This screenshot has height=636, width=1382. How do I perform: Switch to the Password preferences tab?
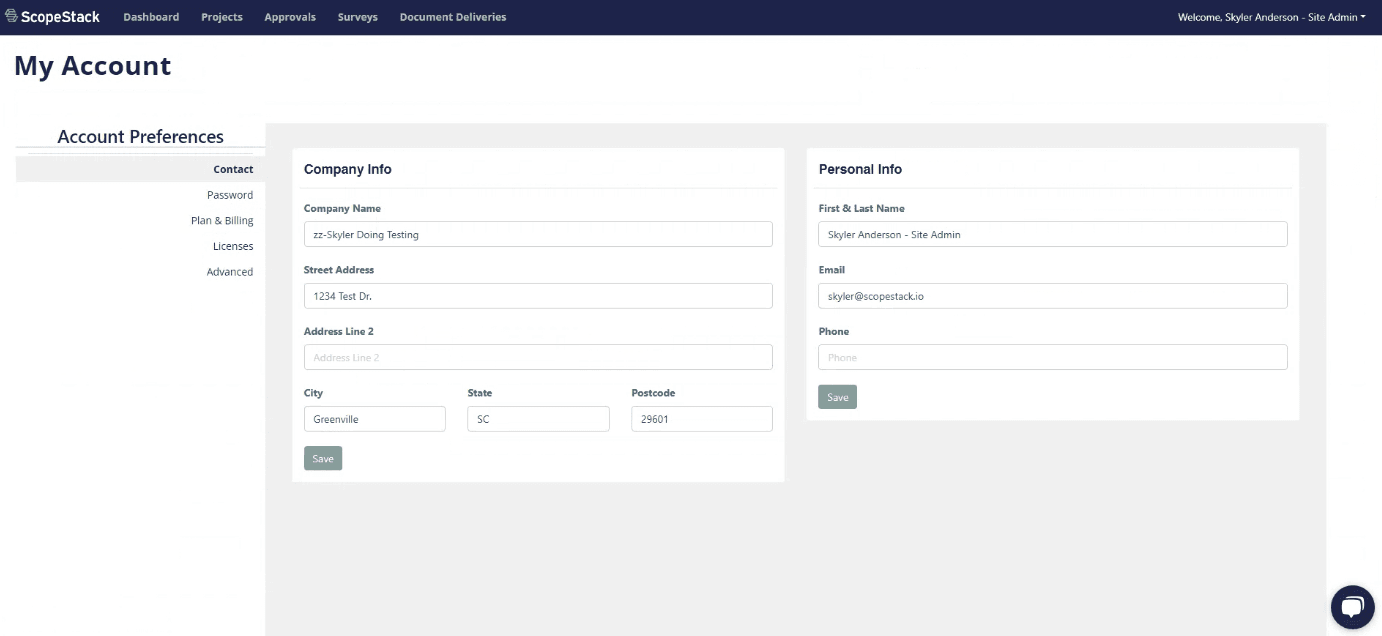point(230,195)
